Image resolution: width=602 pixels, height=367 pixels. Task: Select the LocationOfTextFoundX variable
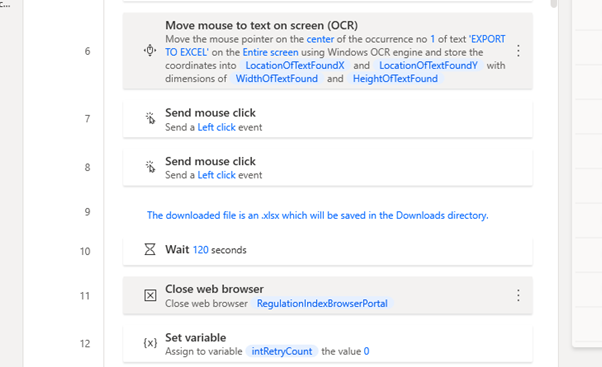[295, 66]
